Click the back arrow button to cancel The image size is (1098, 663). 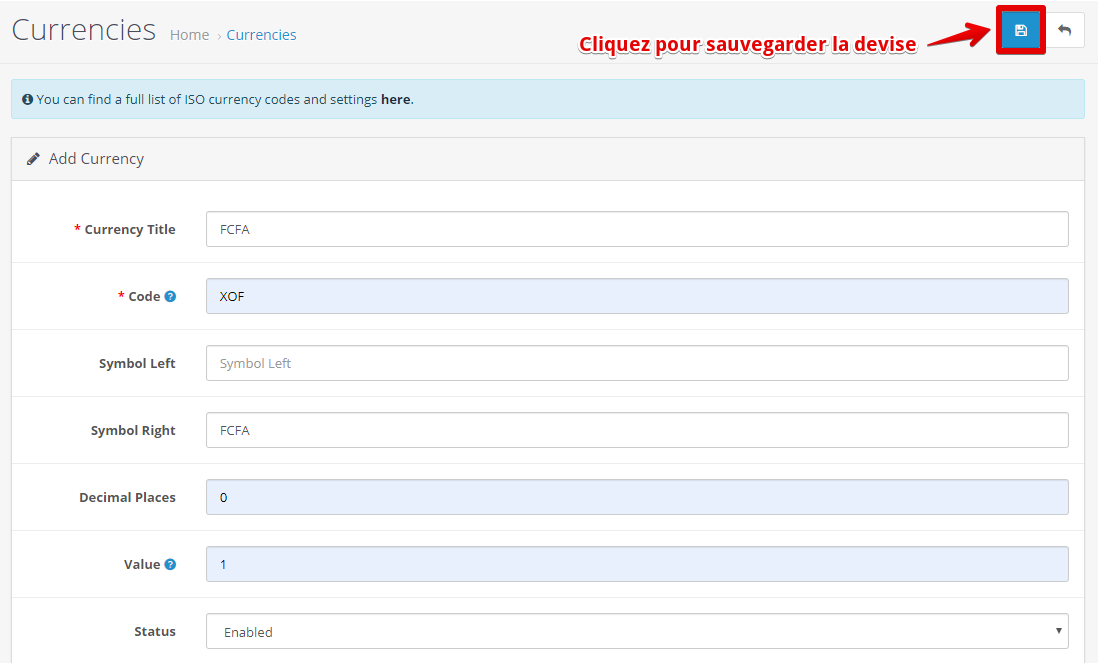pos(1064,30)
